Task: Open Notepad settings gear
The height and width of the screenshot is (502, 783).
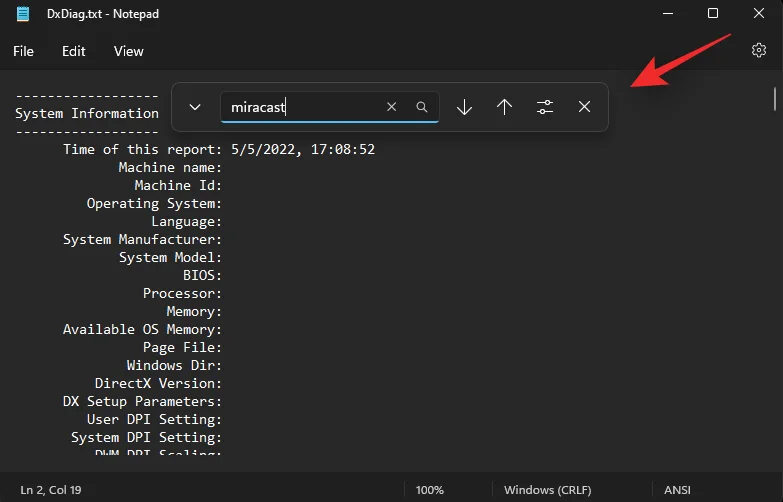Action: [x=759, y=50]
